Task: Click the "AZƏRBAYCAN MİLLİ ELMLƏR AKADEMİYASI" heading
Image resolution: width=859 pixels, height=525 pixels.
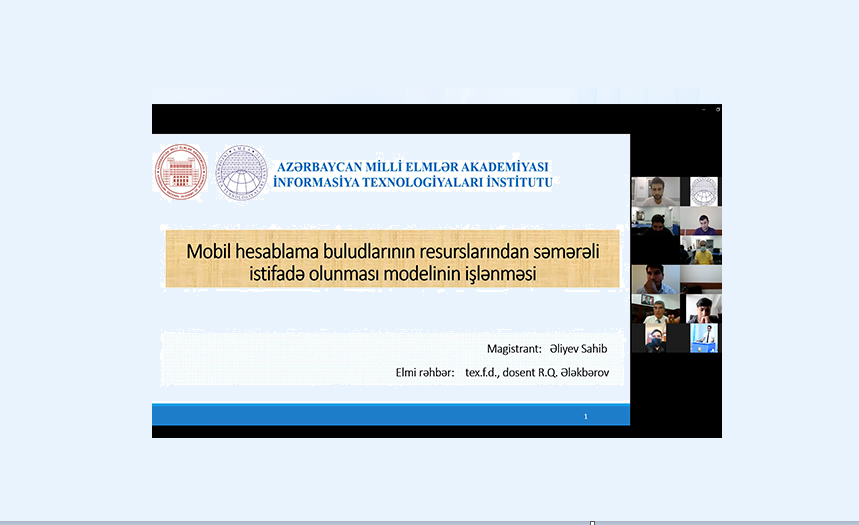Action: tap(413, 167)
